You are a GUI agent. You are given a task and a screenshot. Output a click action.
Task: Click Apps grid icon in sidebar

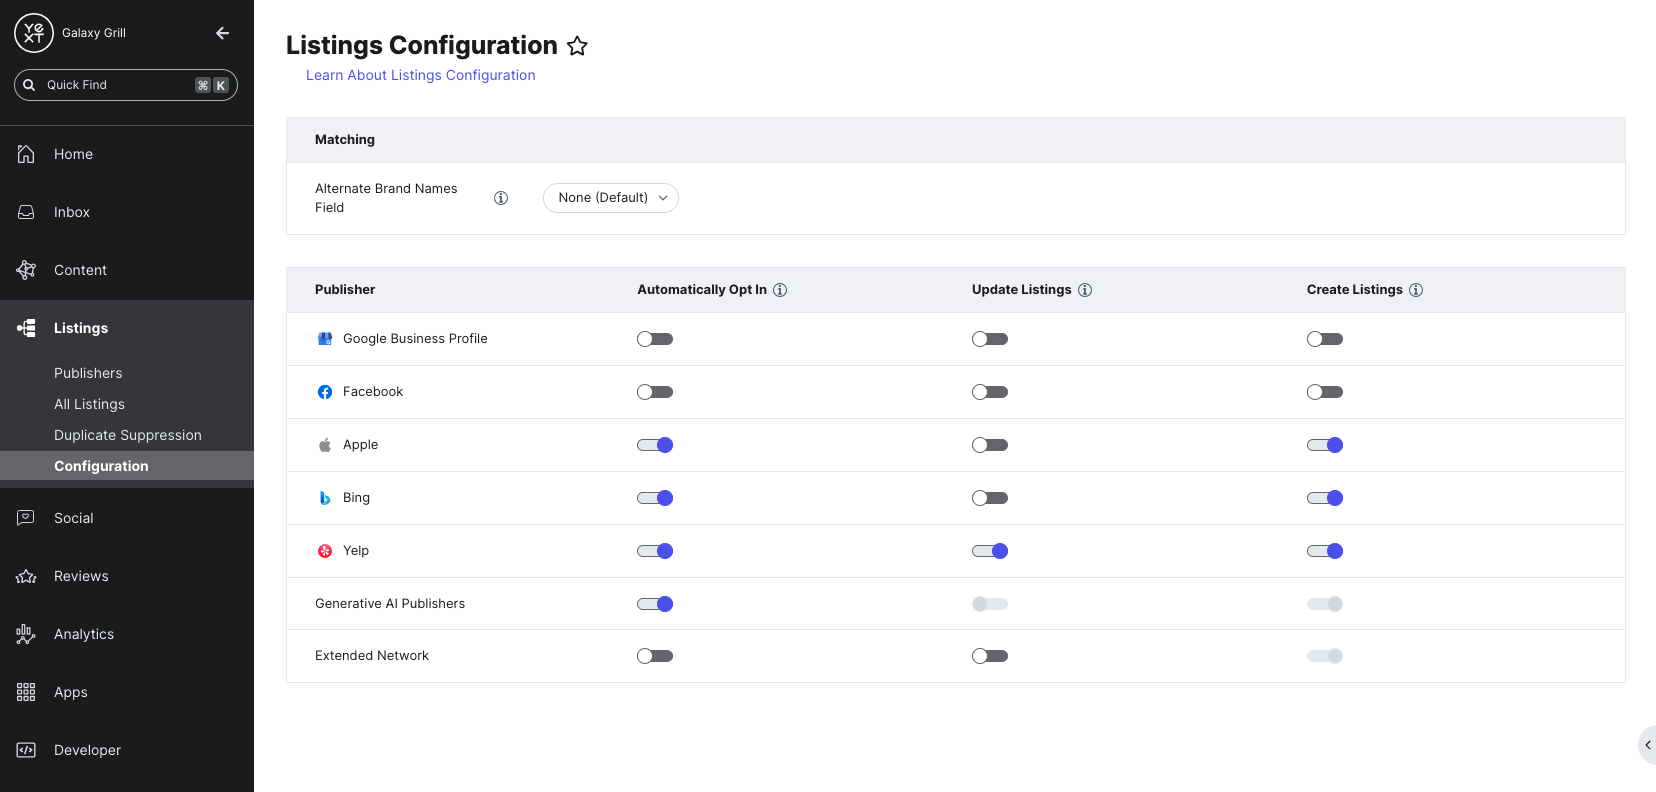[26, 692]
